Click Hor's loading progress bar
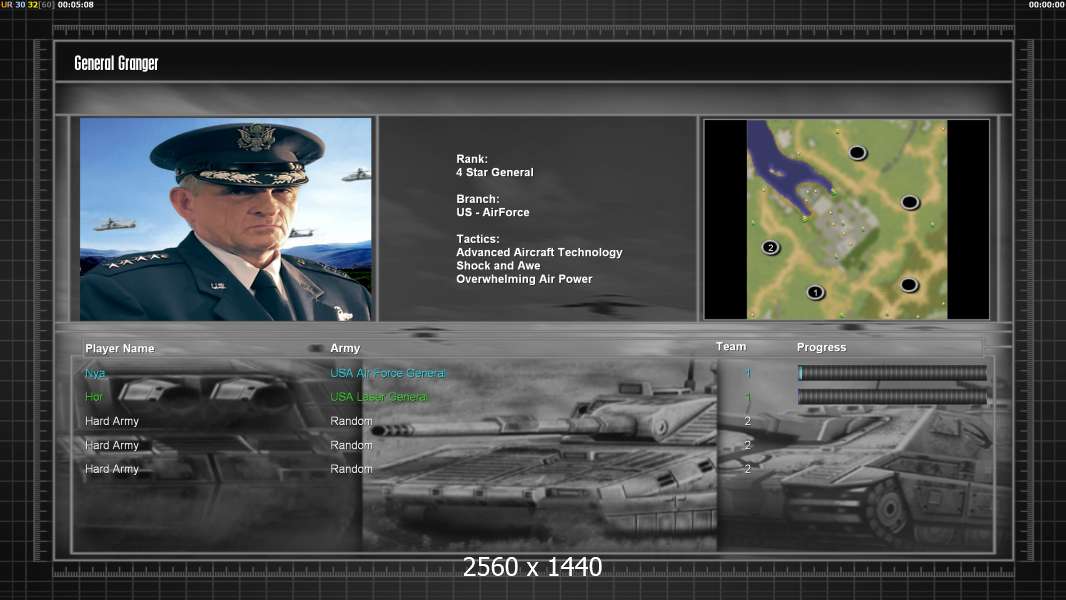 892,397
